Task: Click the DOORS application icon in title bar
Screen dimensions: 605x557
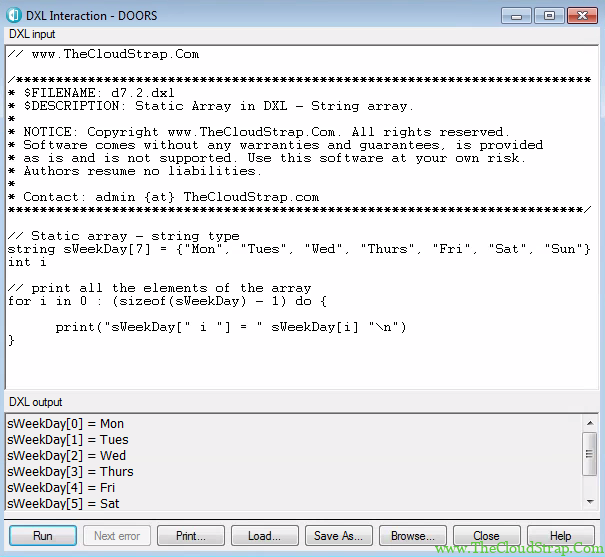Action: coord(14,15)
